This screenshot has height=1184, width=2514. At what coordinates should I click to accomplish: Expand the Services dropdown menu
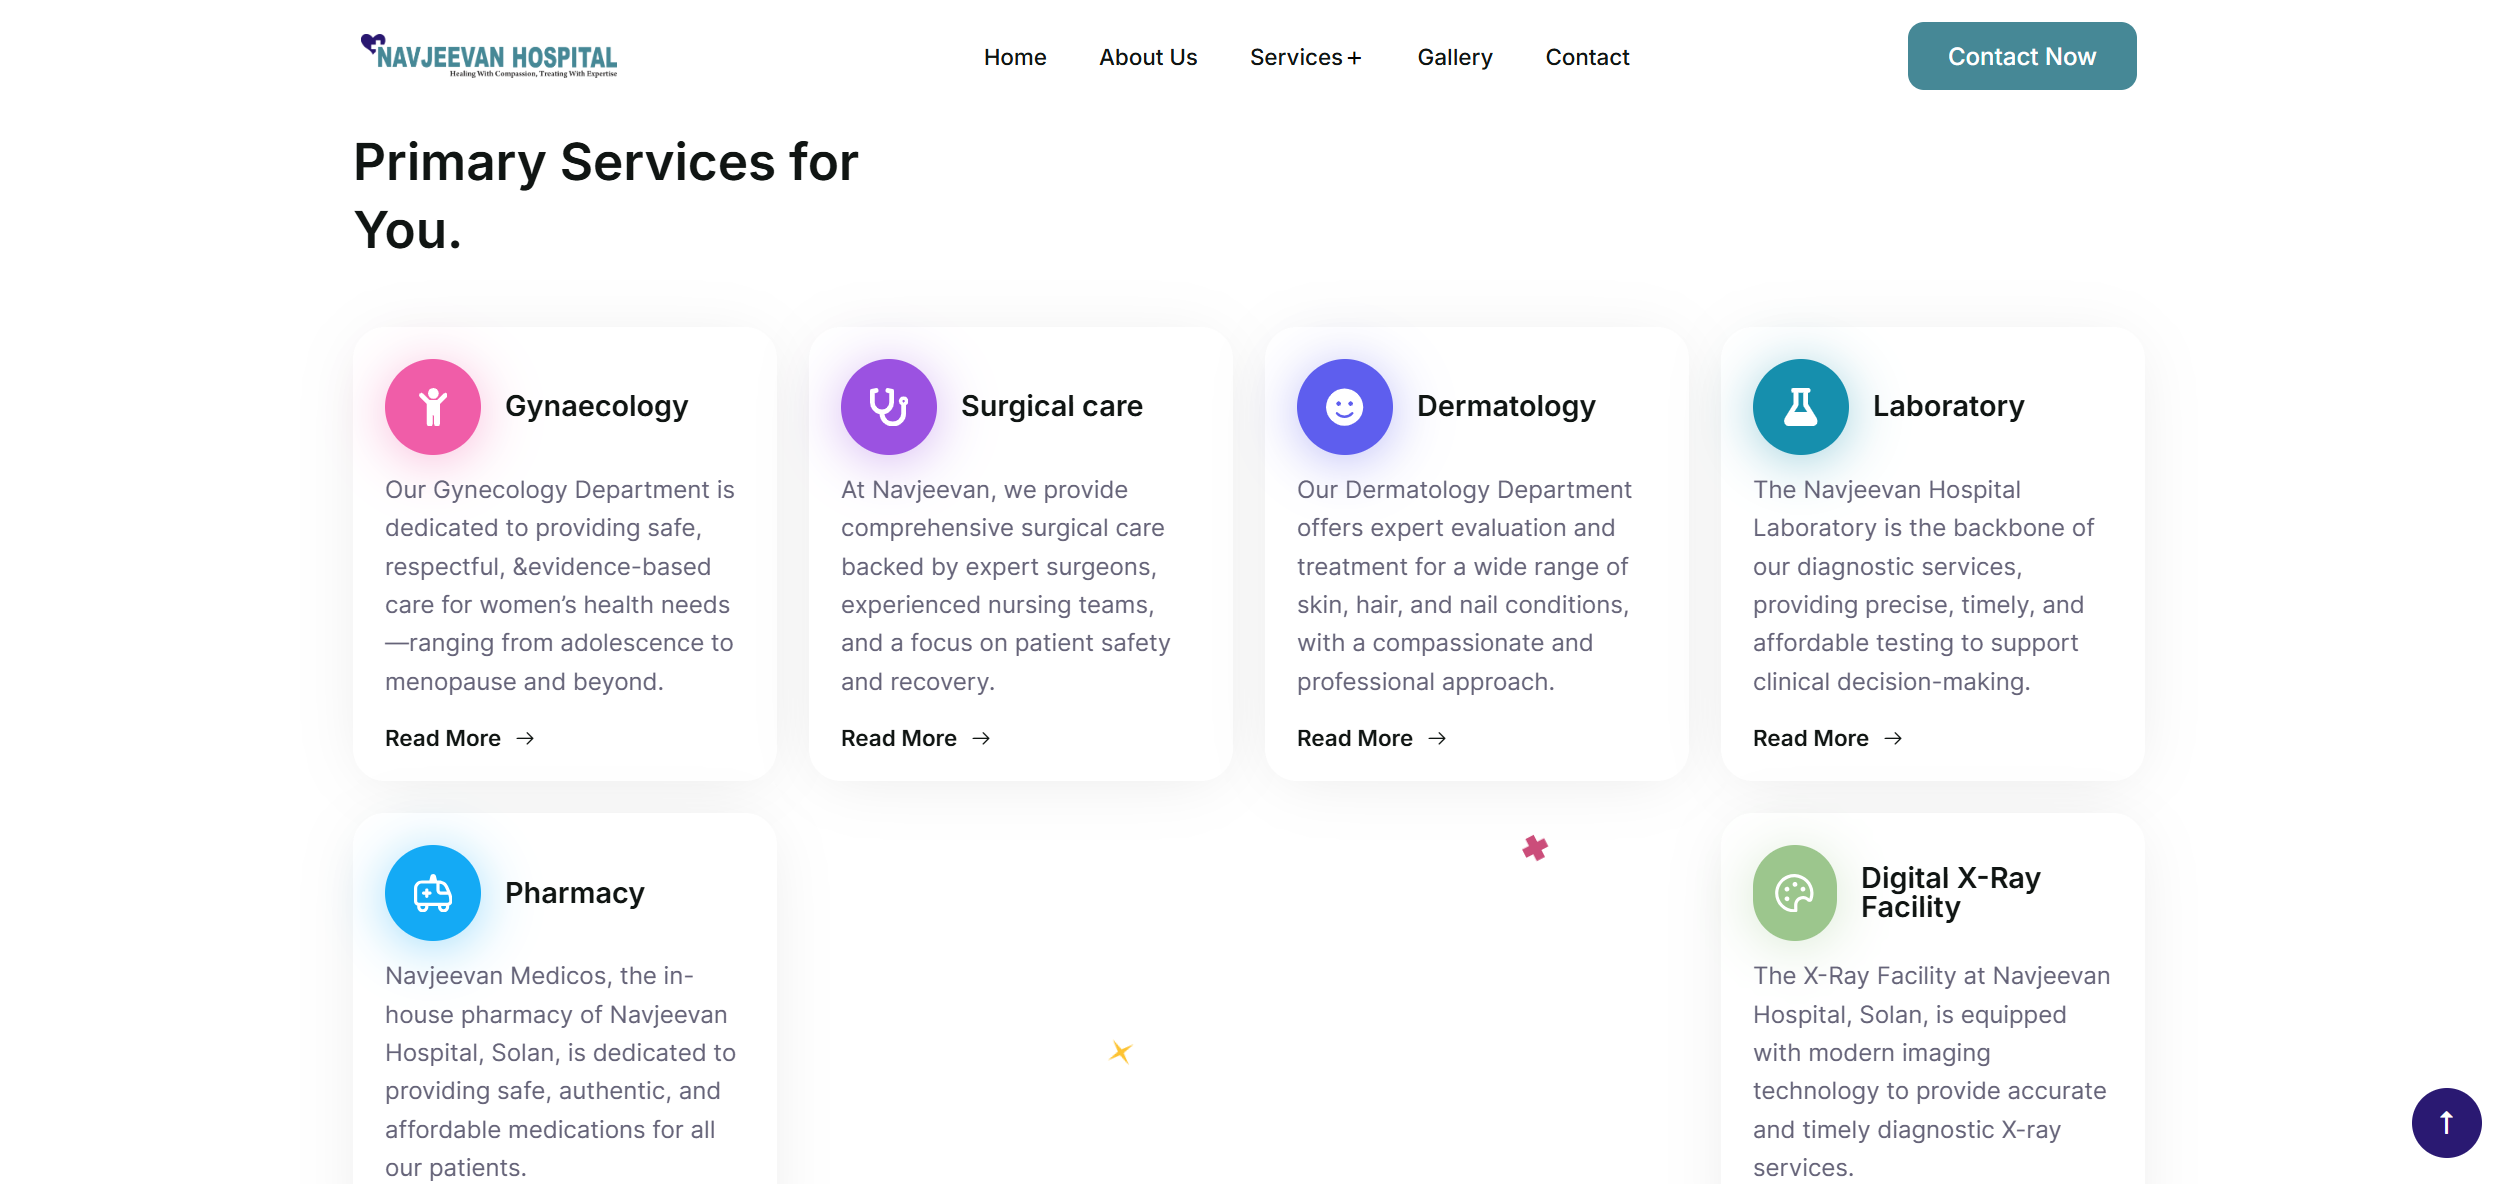(1305, 58)
